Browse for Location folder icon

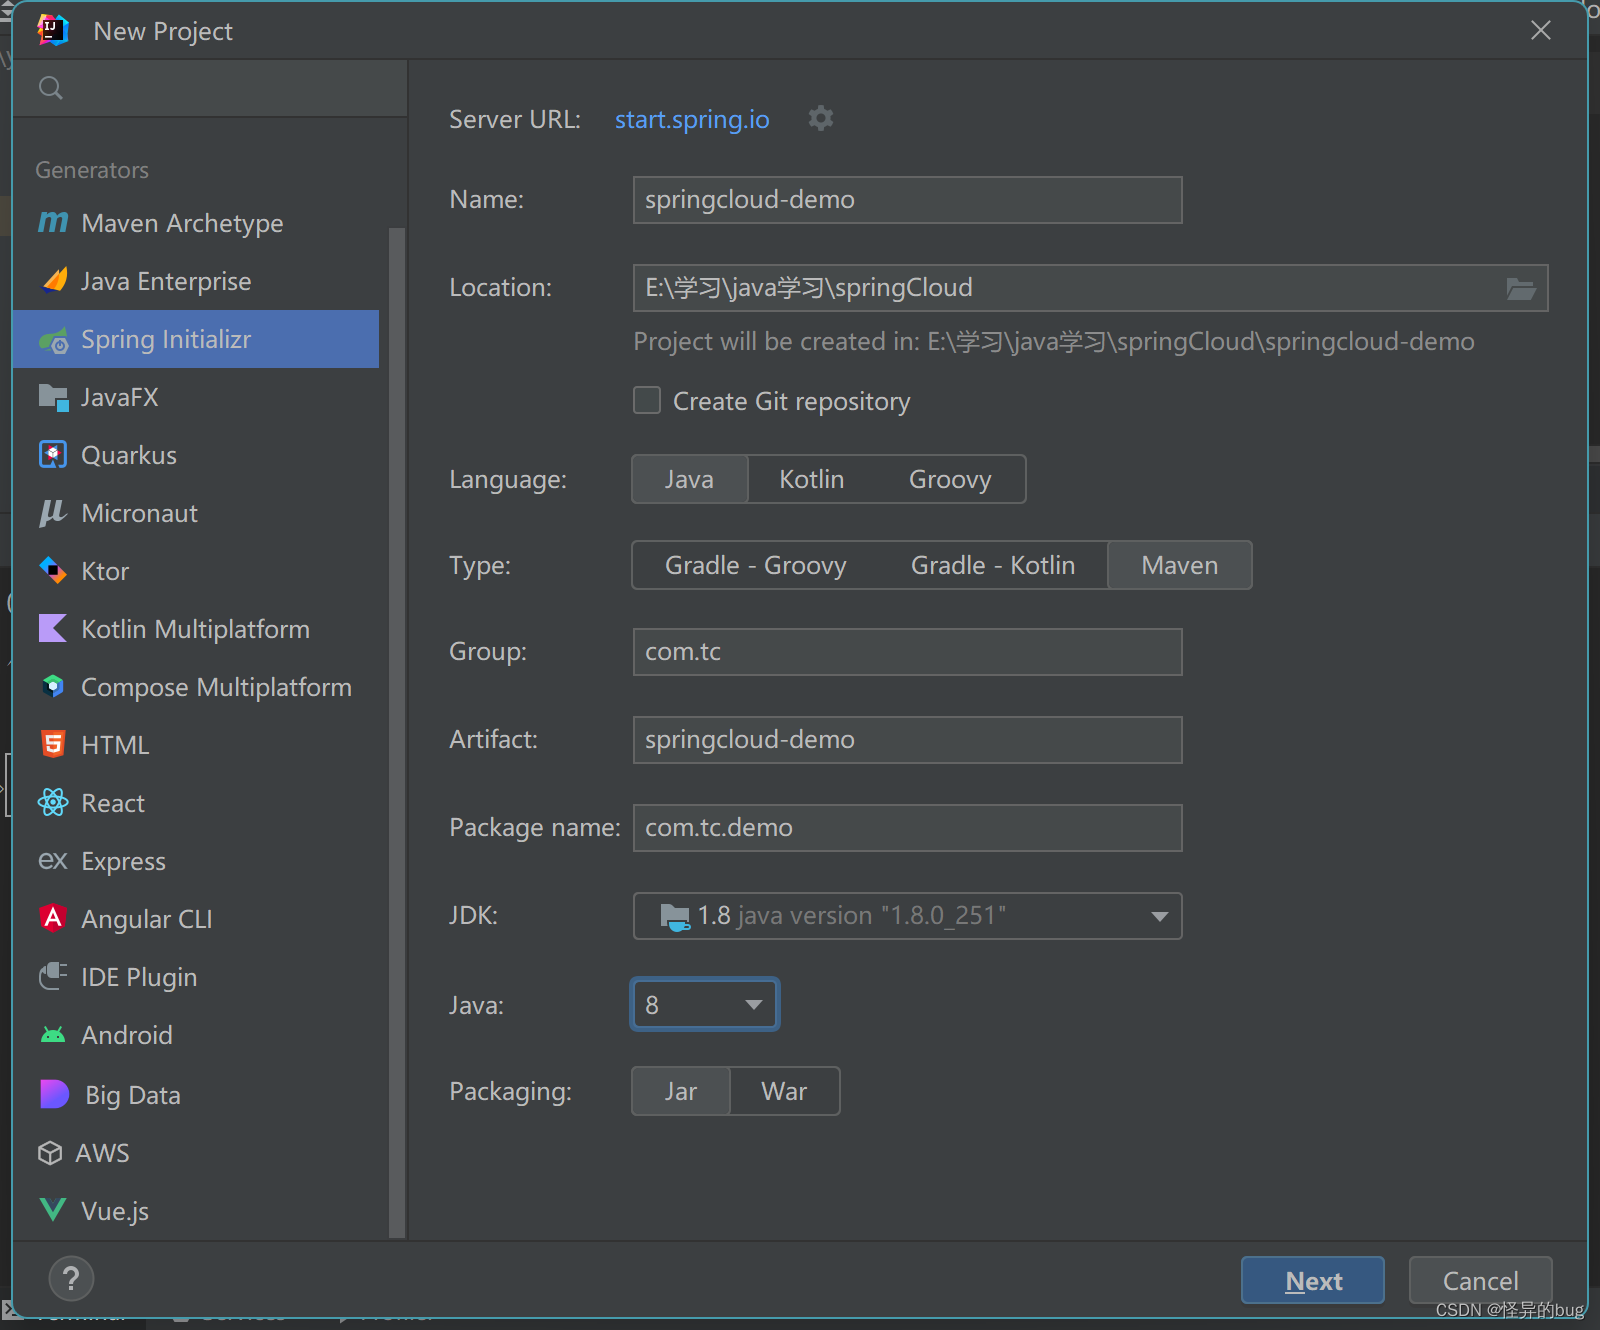coord(1521,288)
